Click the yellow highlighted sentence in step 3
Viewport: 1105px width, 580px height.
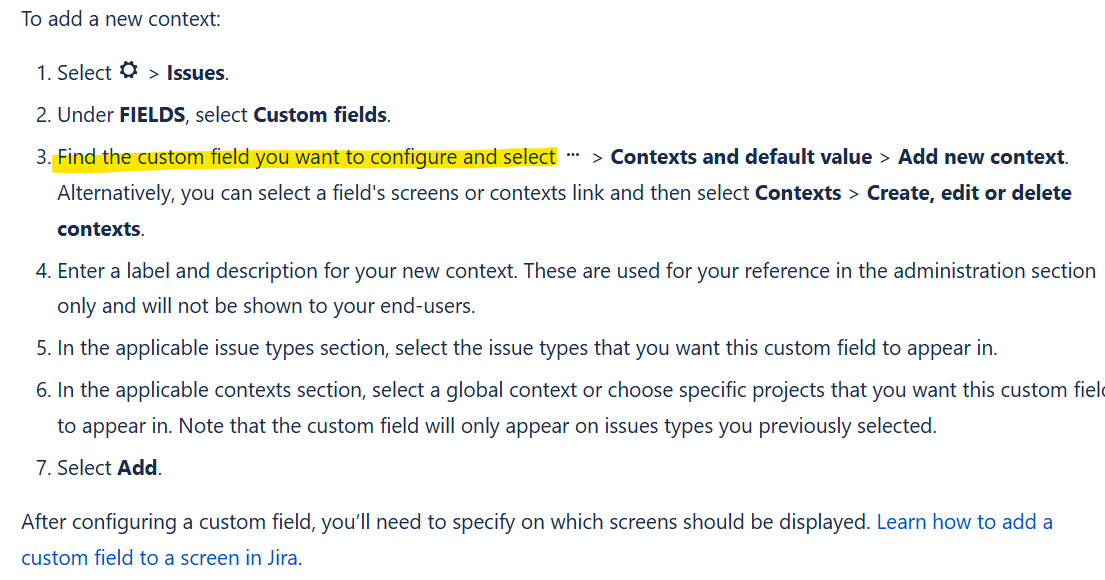pyautogui.click(x=307, y=157)
